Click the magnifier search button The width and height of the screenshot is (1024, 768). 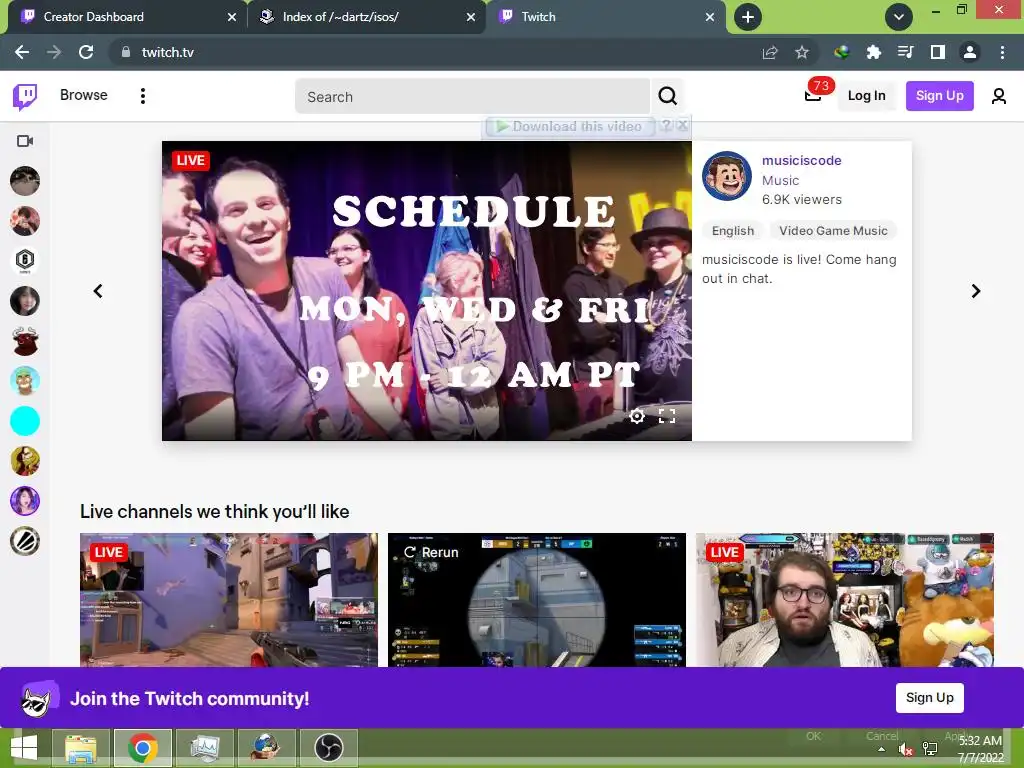point(667,96)
